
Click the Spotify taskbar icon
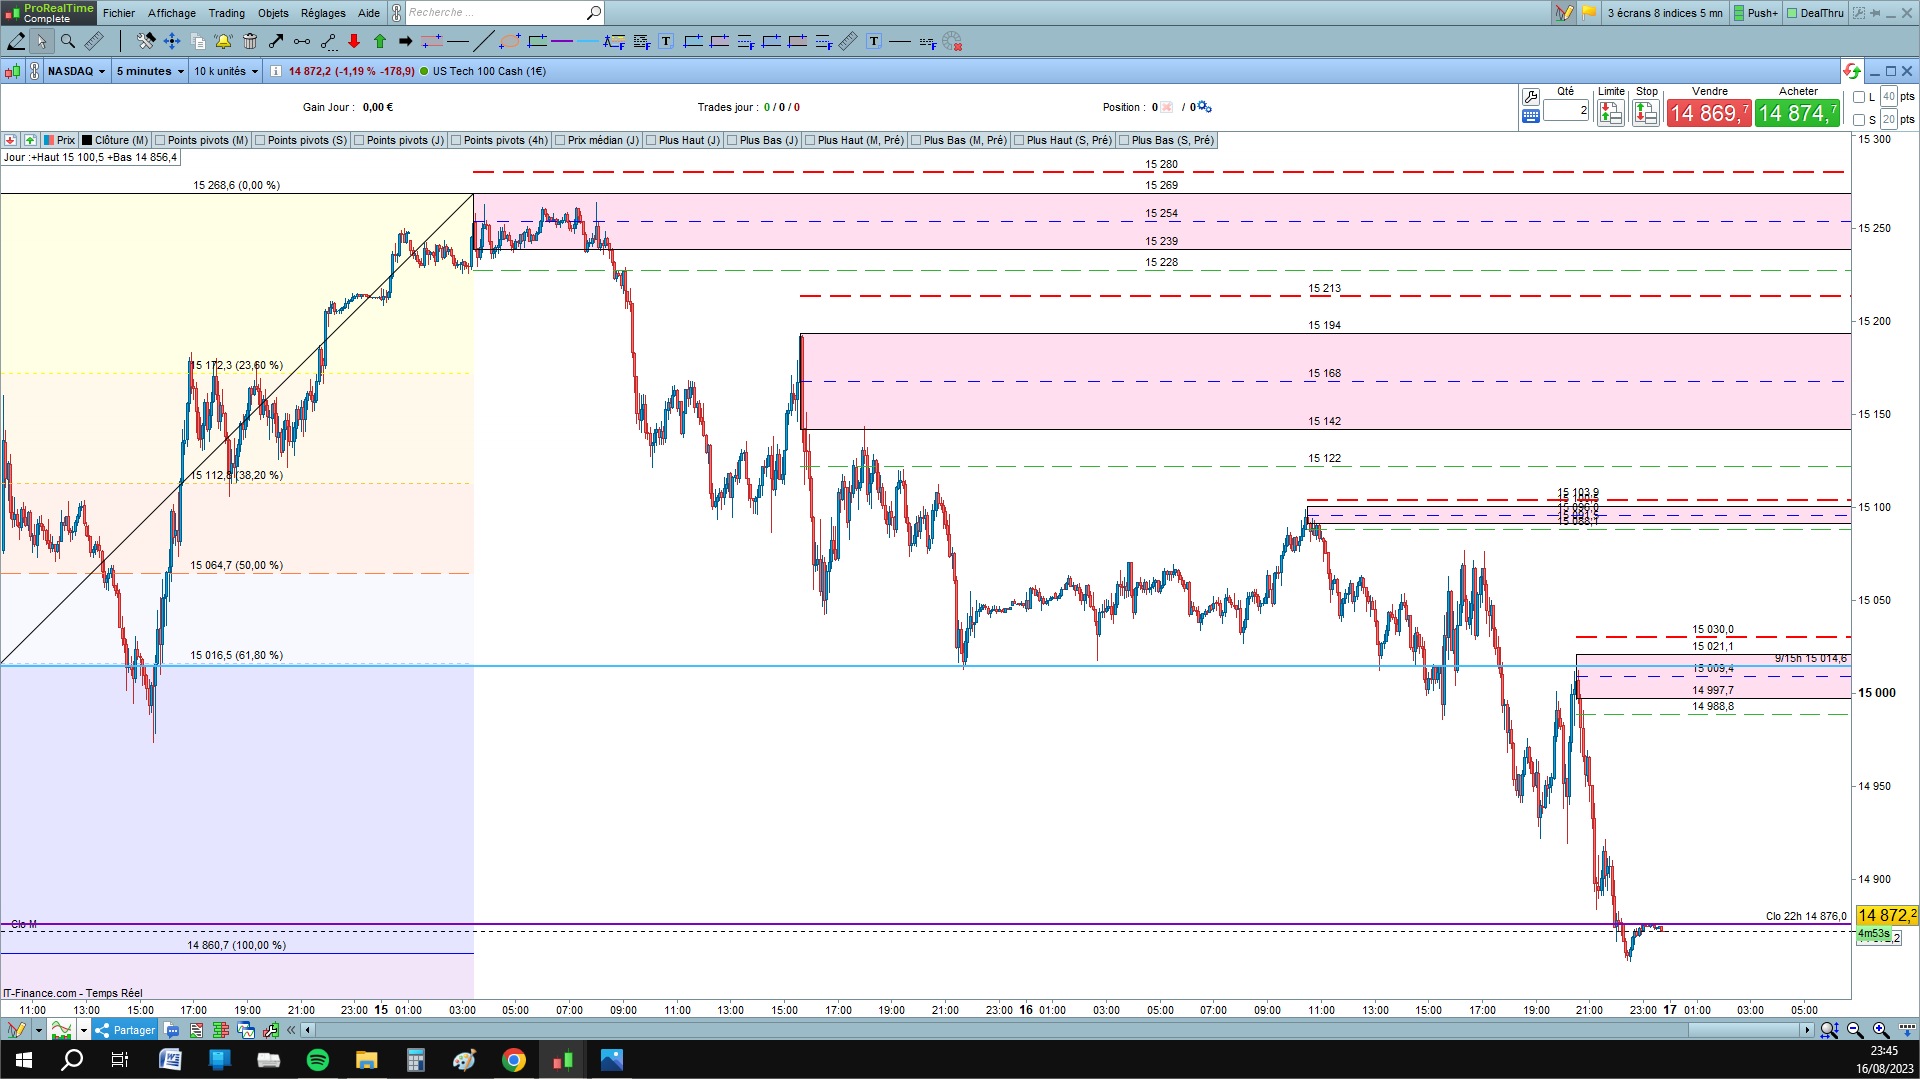pos(318,1060)
